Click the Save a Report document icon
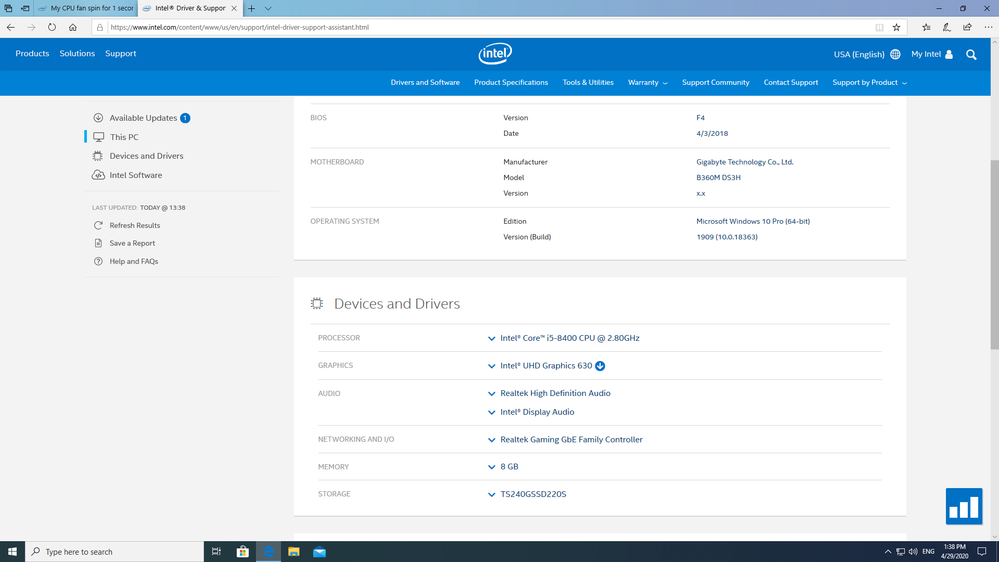Screen dimensions: 999x562 [x=98, y=243]
